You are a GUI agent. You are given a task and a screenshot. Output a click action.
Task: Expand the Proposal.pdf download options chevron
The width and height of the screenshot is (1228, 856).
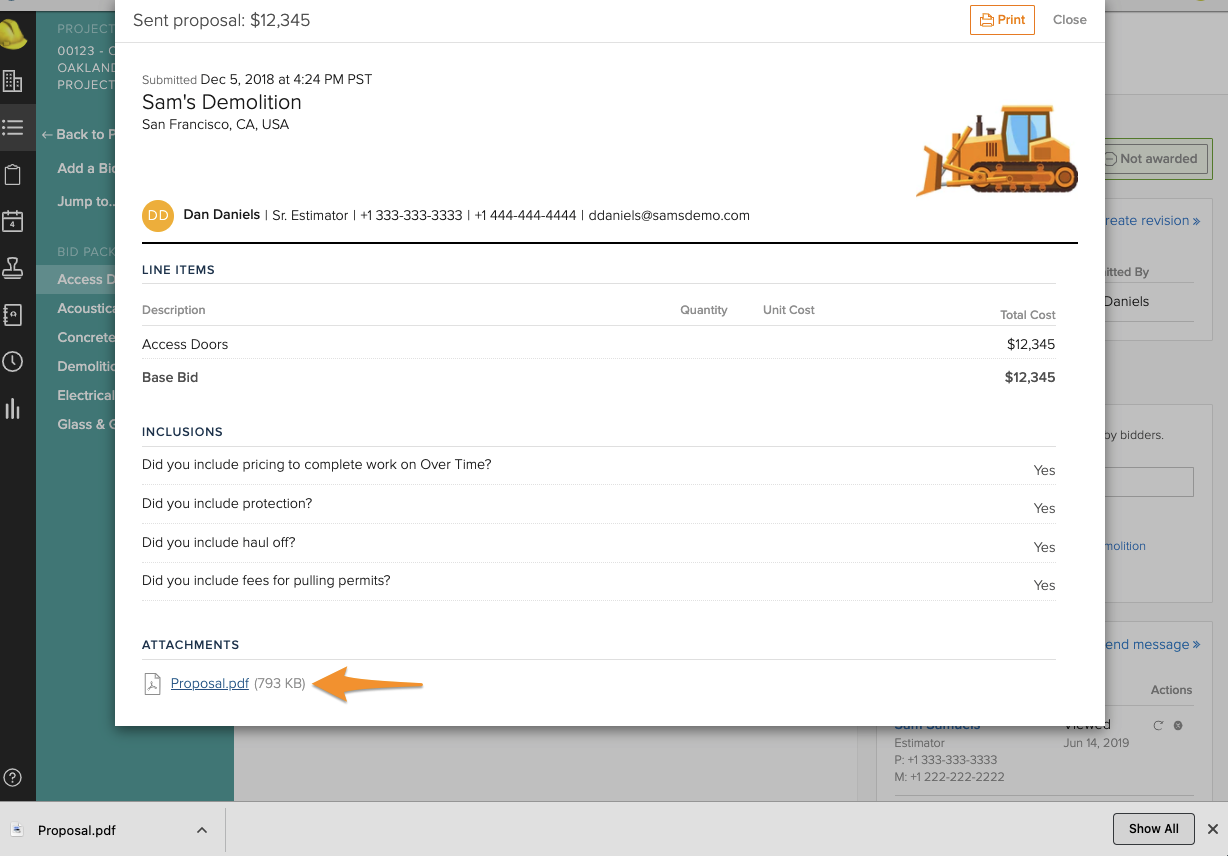click(202, 830)
